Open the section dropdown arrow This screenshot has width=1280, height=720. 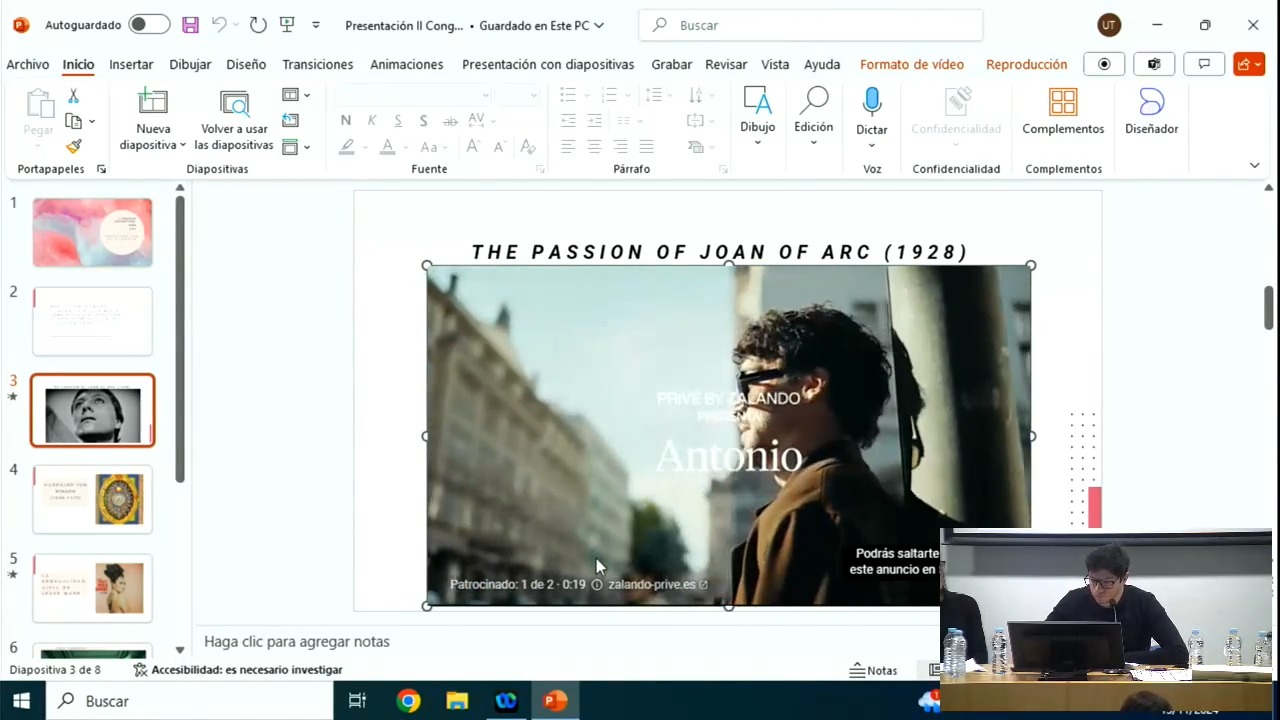(x=307, y=147)
